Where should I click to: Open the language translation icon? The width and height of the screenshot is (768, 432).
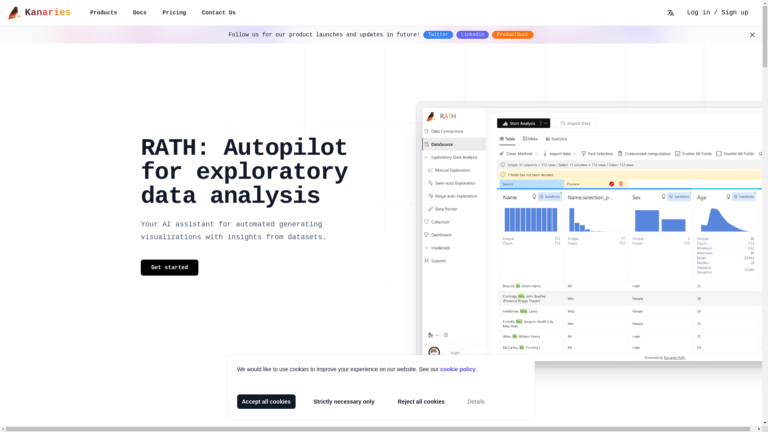pos(670,13)
